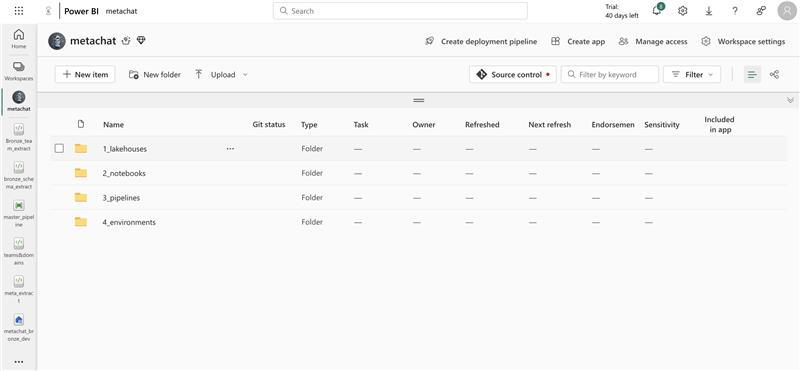
Task: Click the Endorsement column header
Action: 613,125
